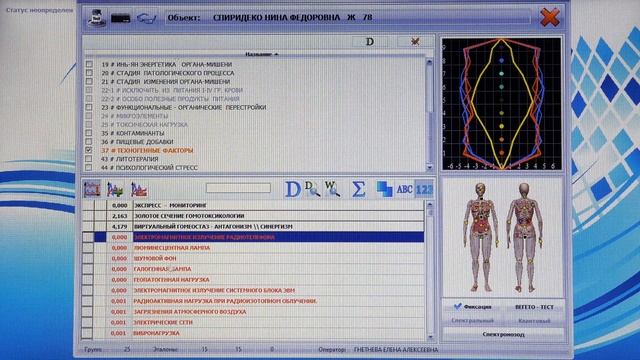Tick the box beside ВИБРОНАГРУЗКА
640x360 pixels.
pos(87,333)
